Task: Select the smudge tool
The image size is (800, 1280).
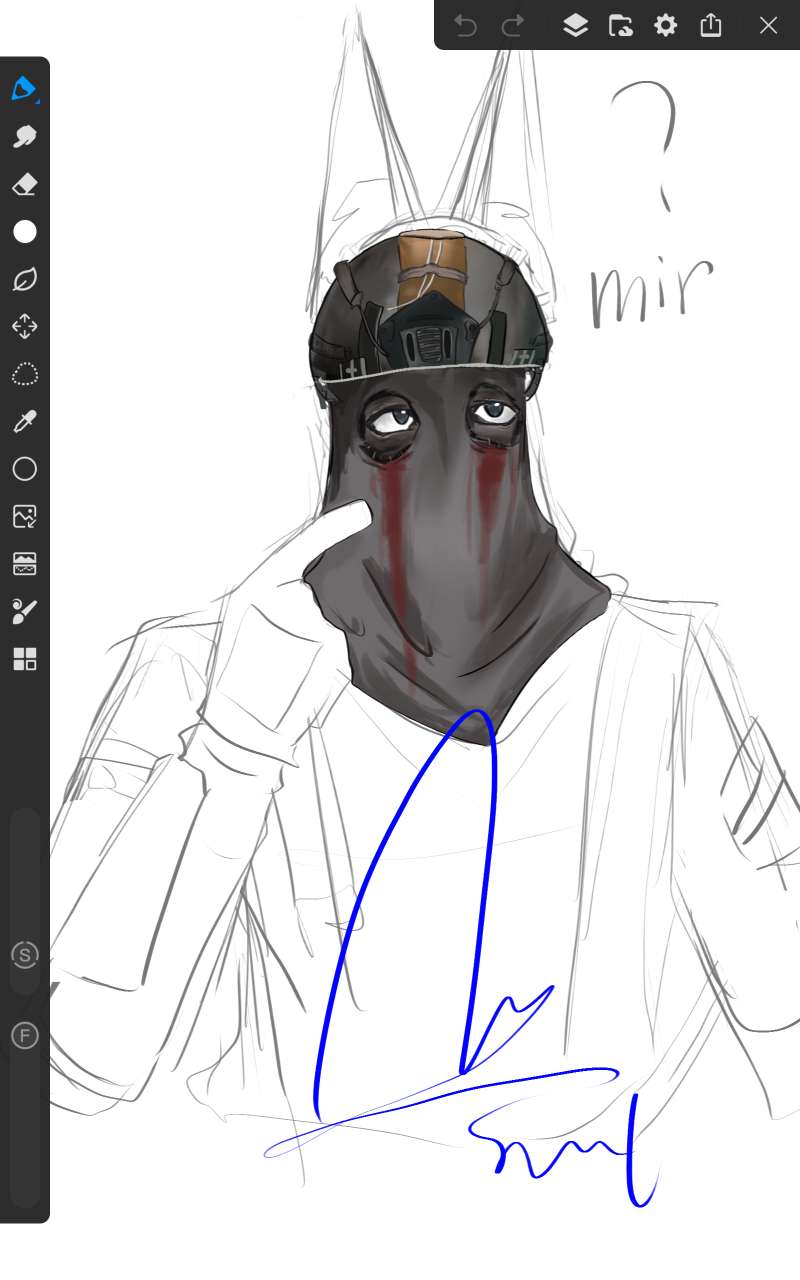Action: pyautogui.click(x=24, y=137)
